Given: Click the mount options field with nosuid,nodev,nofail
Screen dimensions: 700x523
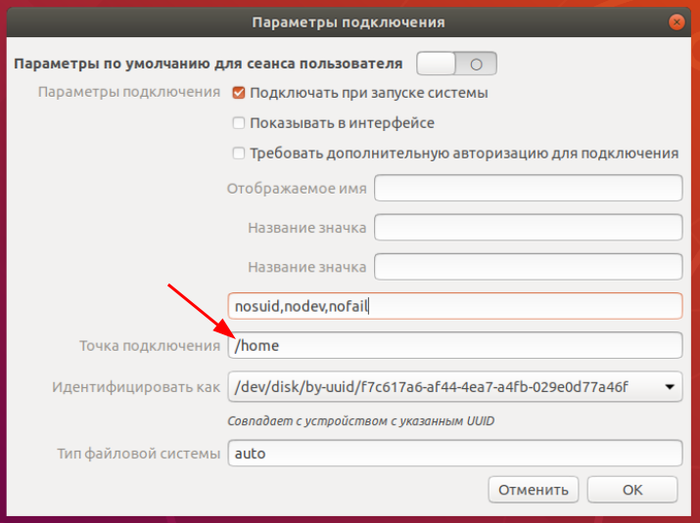Looking at the screenshot, I should [x=455, y=305].
